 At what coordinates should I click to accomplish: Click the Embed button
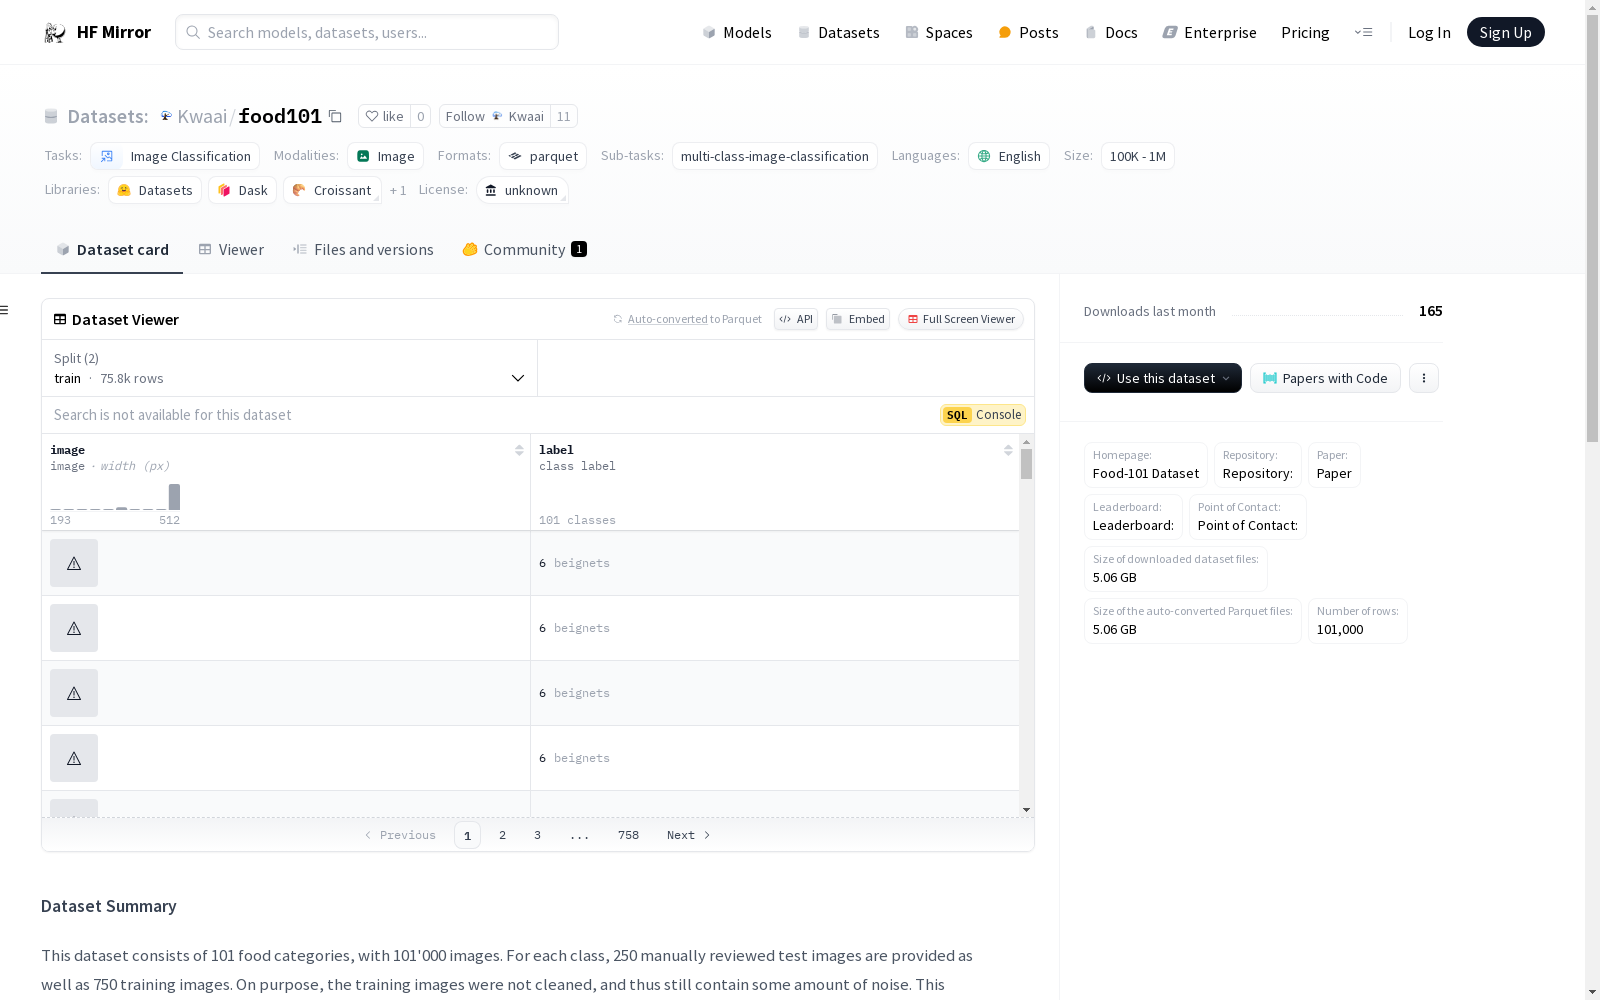pyautogui.click(x=858, y=319)
